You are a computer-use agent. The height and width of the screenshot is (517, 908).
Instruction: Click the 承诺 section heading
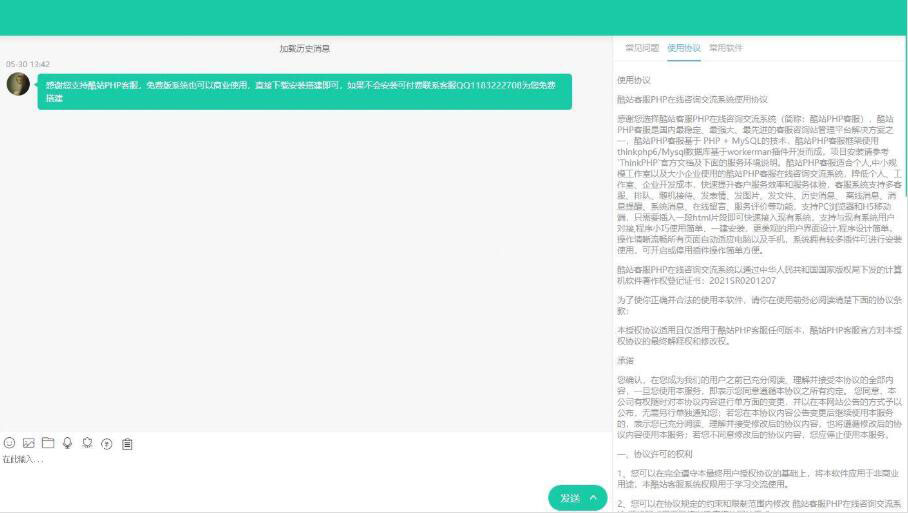pyautogui.click(x=625, y=360)
